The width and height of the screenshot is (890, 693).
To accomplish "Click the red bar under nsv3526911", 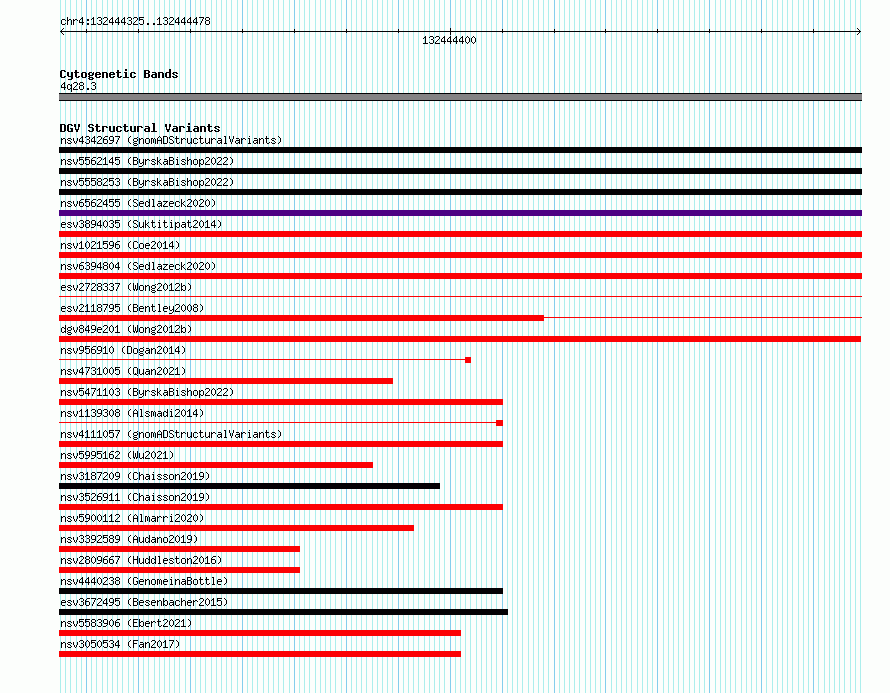I will [x=281, y=507].
